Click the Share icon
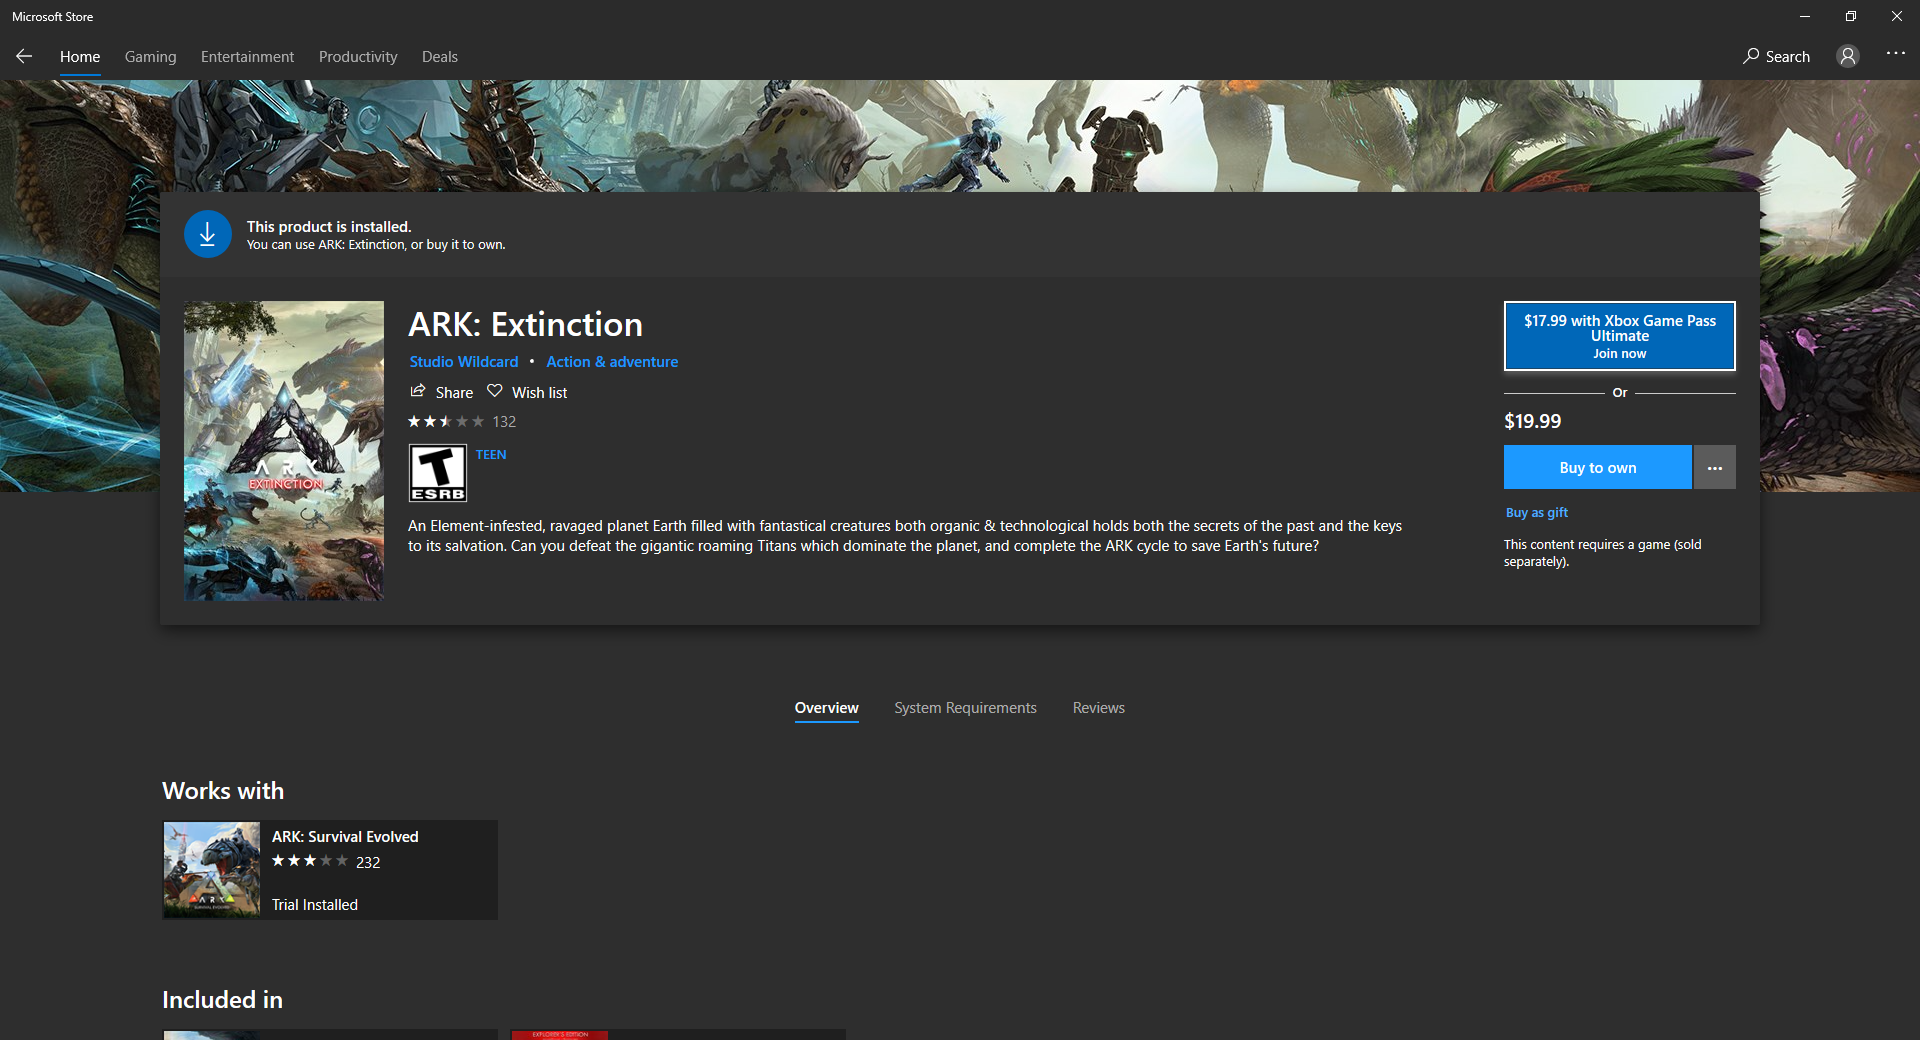Screen dimensions: 1920x1040 point(418,391)
